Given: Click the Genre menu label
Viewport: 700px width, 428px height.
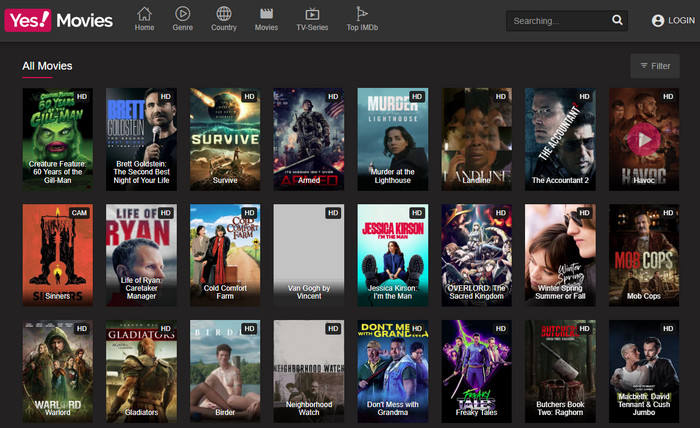Looking at the screenshot, I should click(182, 28).
